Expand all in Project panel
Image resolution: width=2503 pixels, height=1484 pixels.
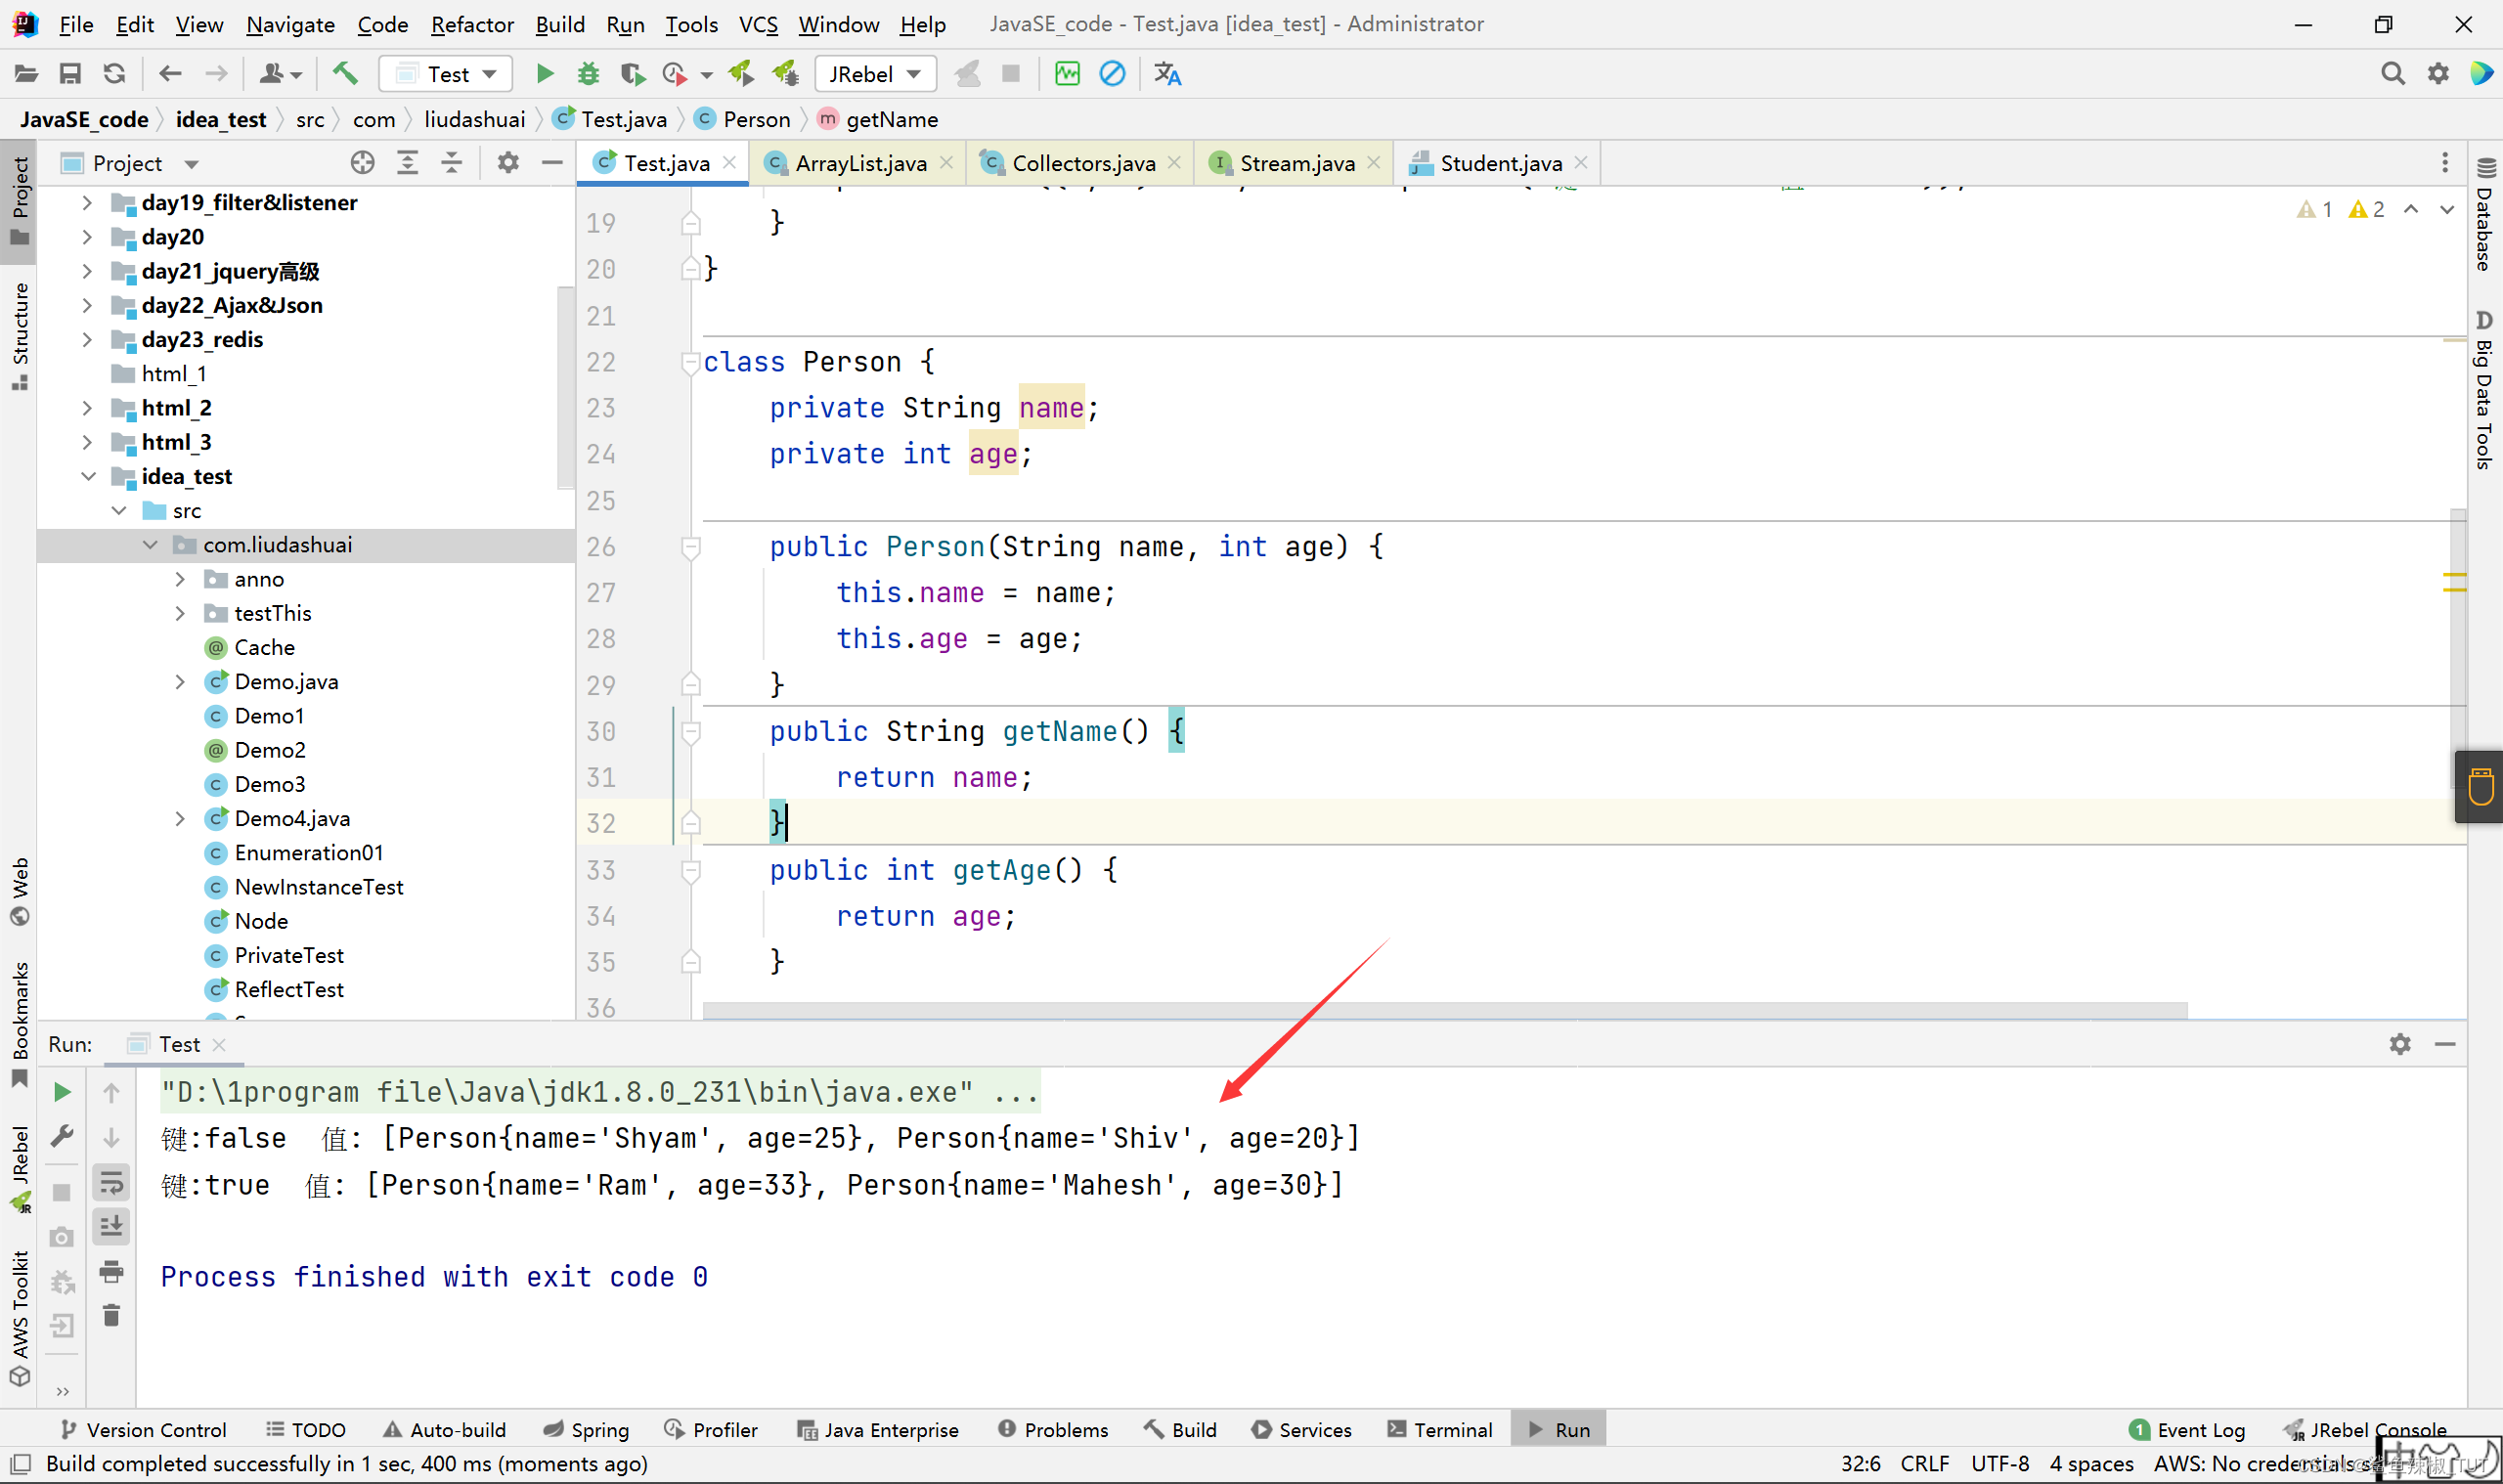pos(407,163)
